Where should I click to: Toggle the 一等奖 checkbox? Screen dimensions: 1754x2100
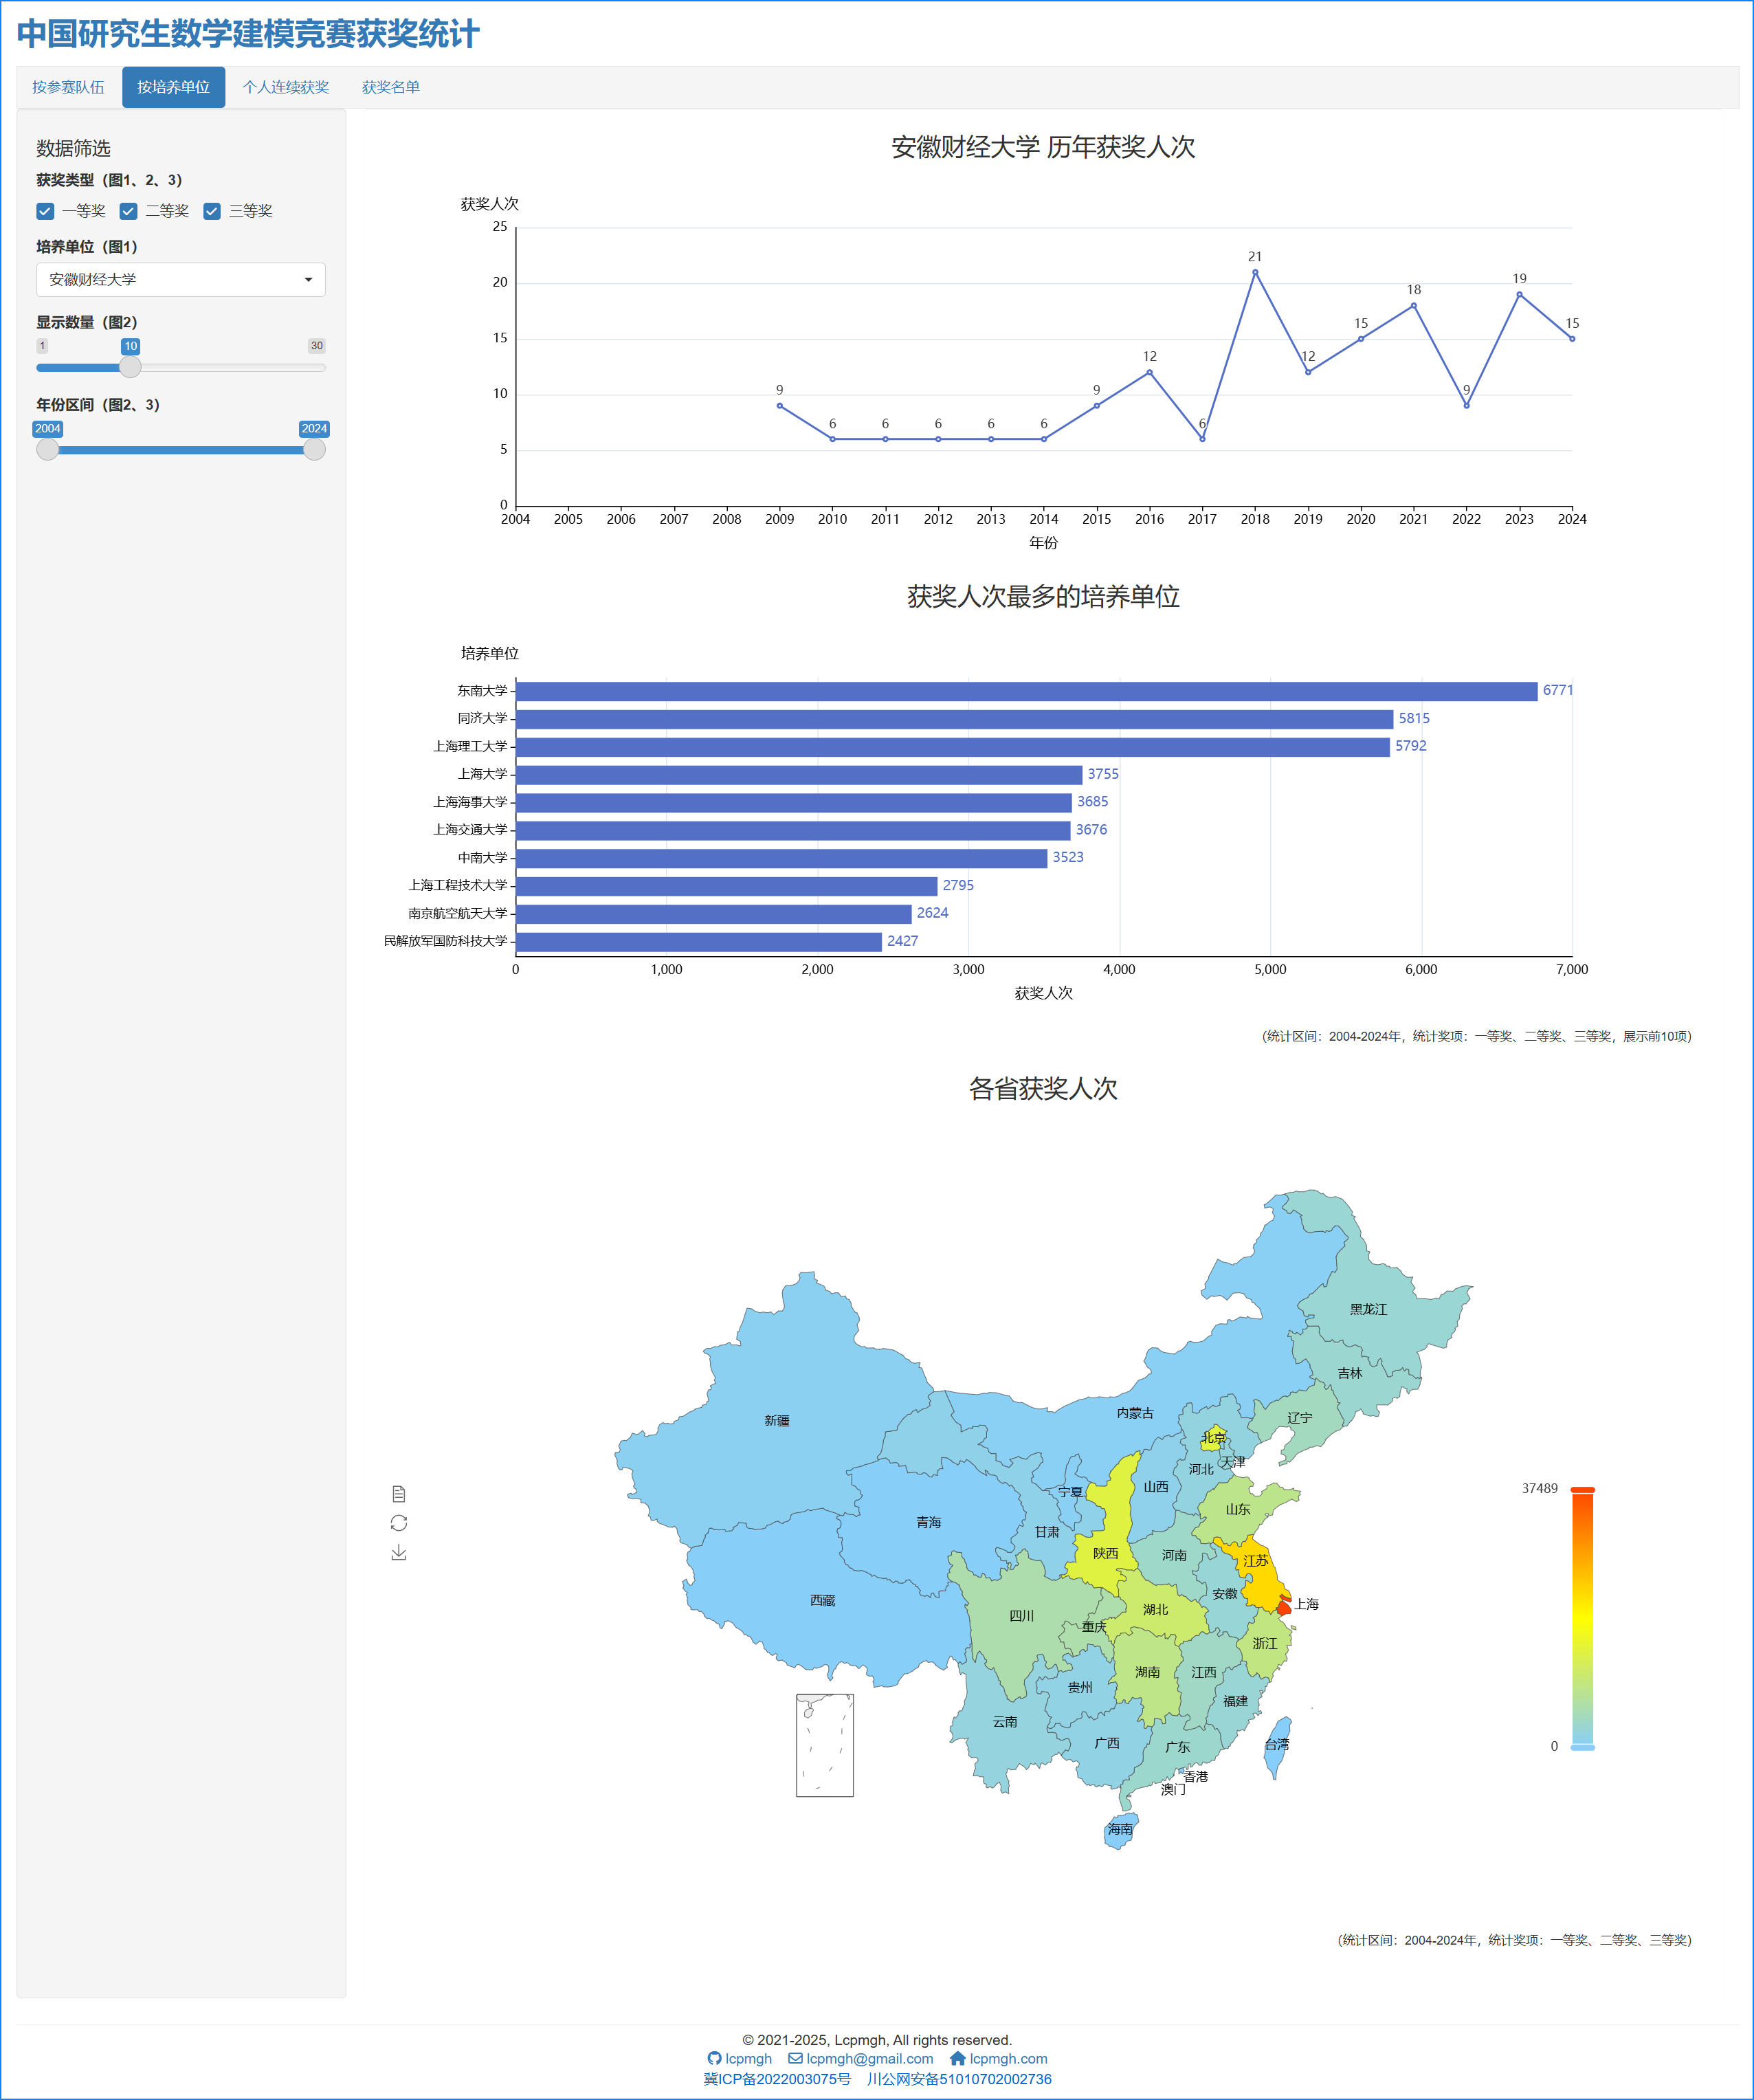coord(45,211)
